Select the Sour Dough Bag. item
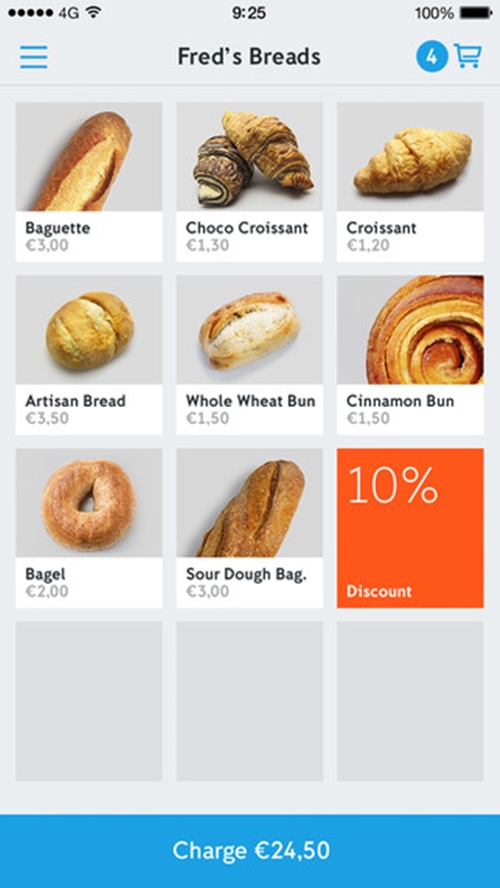This screenshot has height=888, width=500. coord(250,528)
